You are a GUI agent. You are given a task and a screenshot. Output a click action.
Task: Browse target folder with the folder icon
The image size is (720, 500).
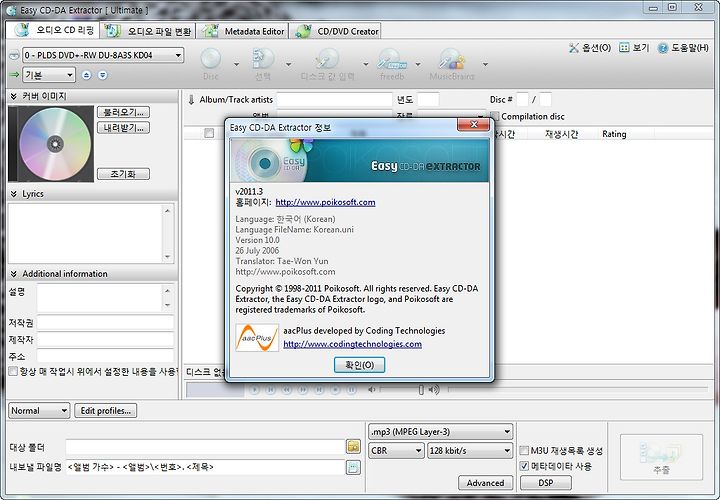[x=353, y=446]
